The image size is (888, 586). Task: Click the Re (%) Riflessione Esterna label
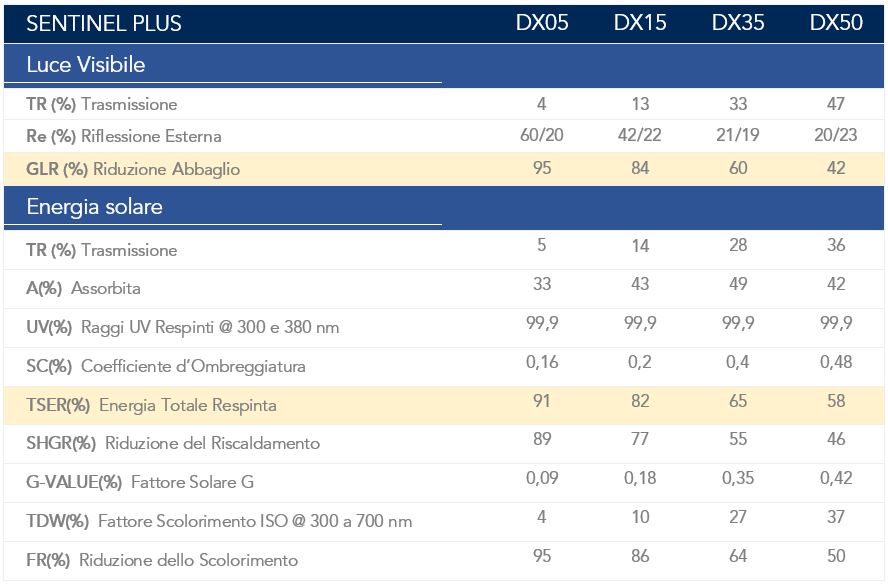coord(124,136)
